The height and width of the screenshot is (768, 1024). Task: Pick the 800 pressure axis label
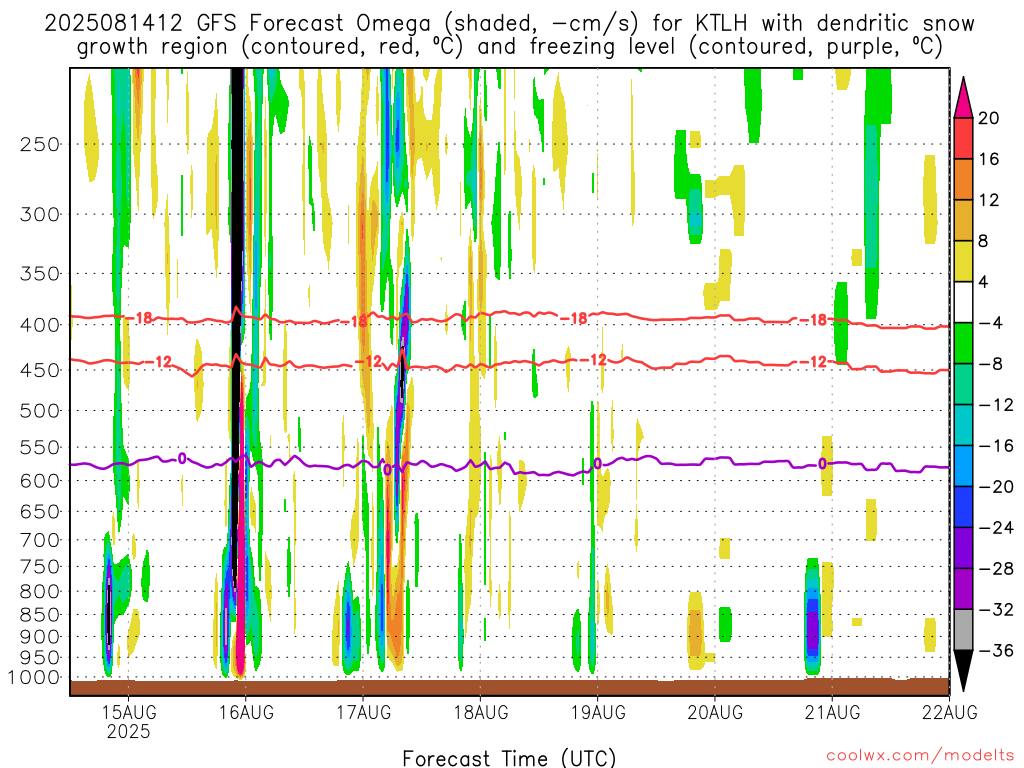[40, 592]
